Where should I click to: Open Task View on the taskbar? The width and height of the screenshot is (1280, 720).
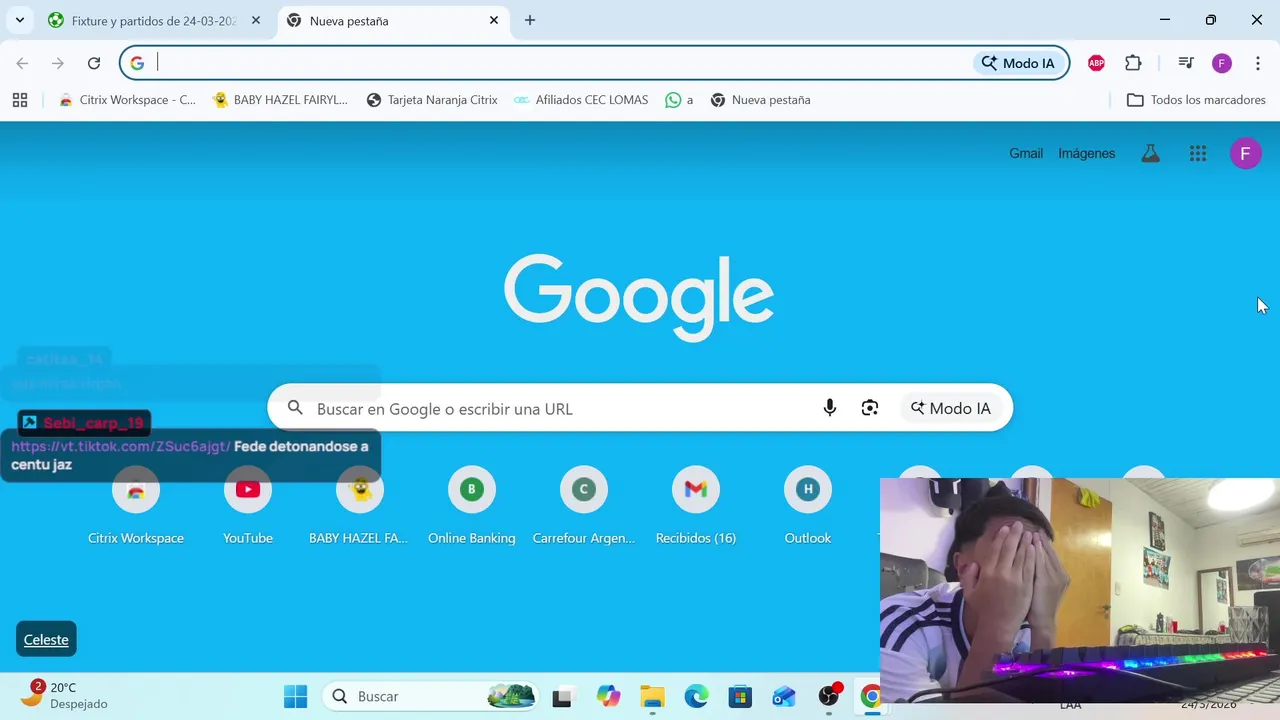pos(563,696)
